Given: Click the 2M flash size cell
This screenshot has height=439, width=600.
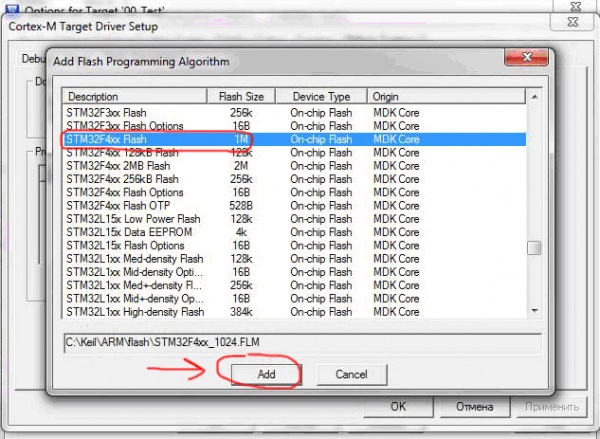Looking at the screenshot, I should [241, 166].
